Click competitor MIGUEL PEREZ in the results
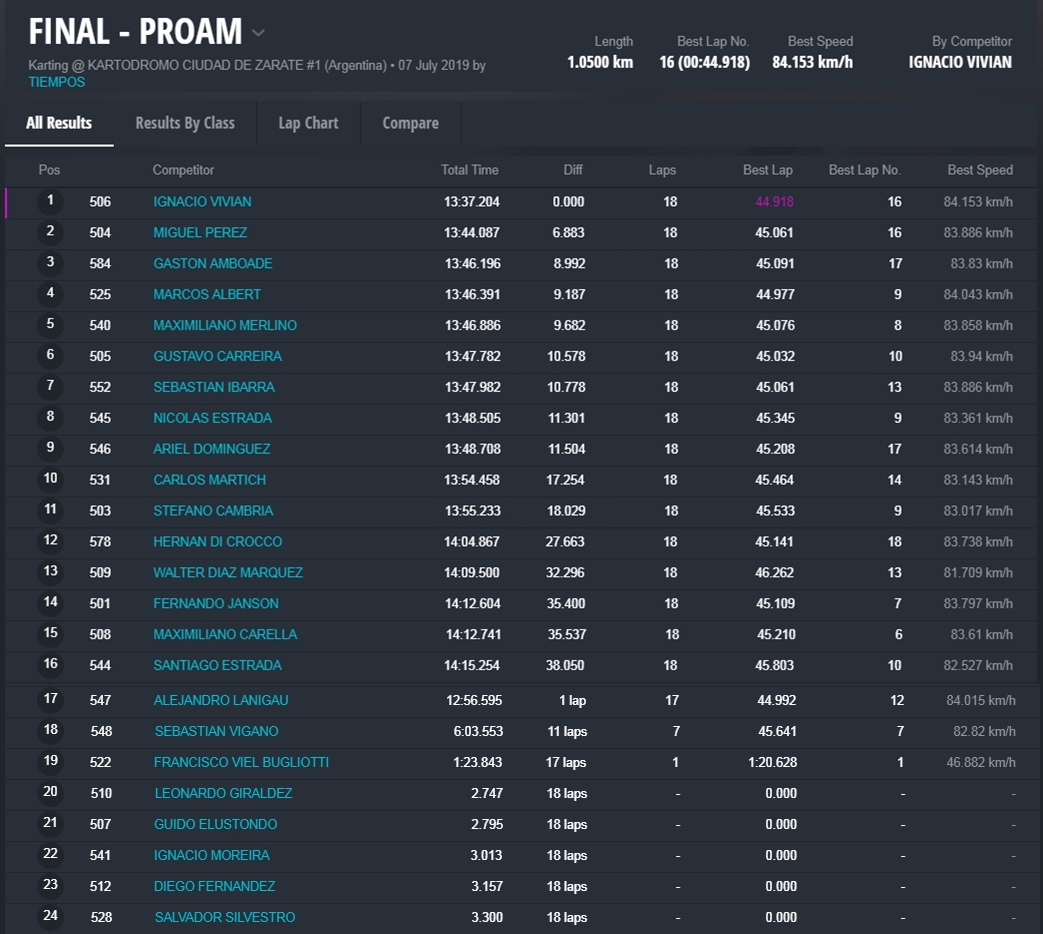Image resolution: width=1043 pixels, height=934 pixels. (x=200, y=233)
